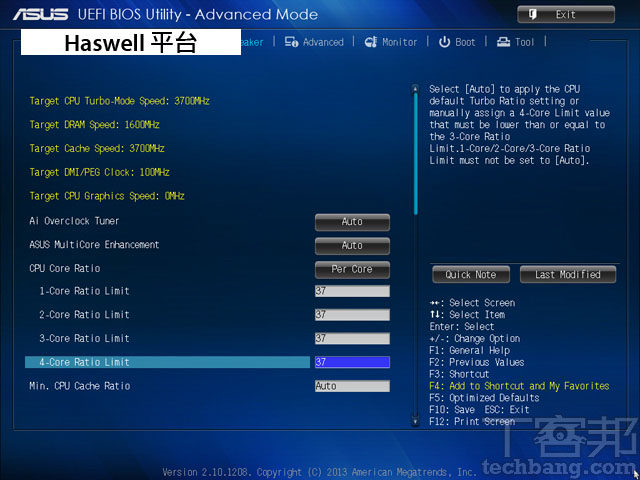Click the settings list scrollbar thumb
Image resolution: width=640 pixels, height=480 pixels.
click(416, 153)
